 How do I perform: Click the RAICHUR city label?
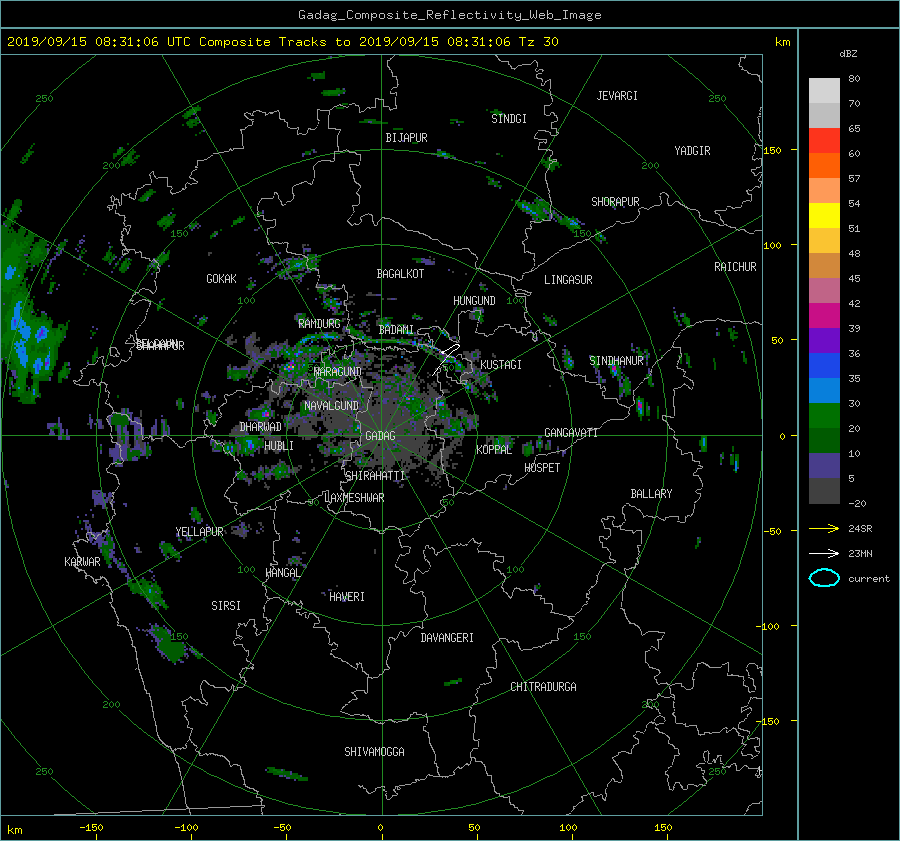(x=735, y=267)
